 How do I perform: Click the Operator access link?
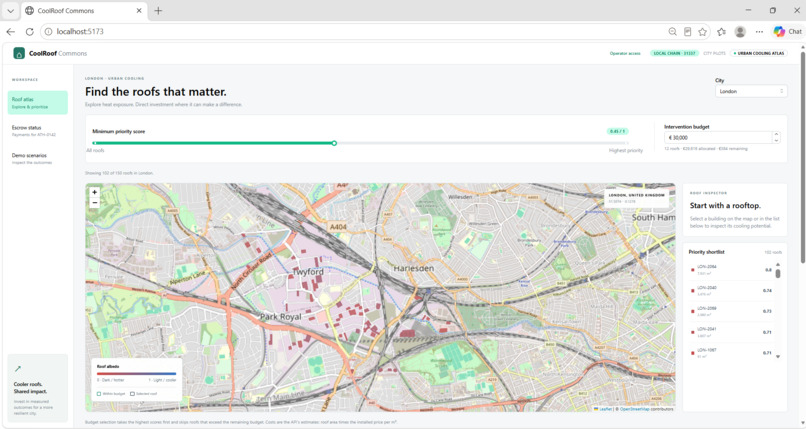[625, 53]
